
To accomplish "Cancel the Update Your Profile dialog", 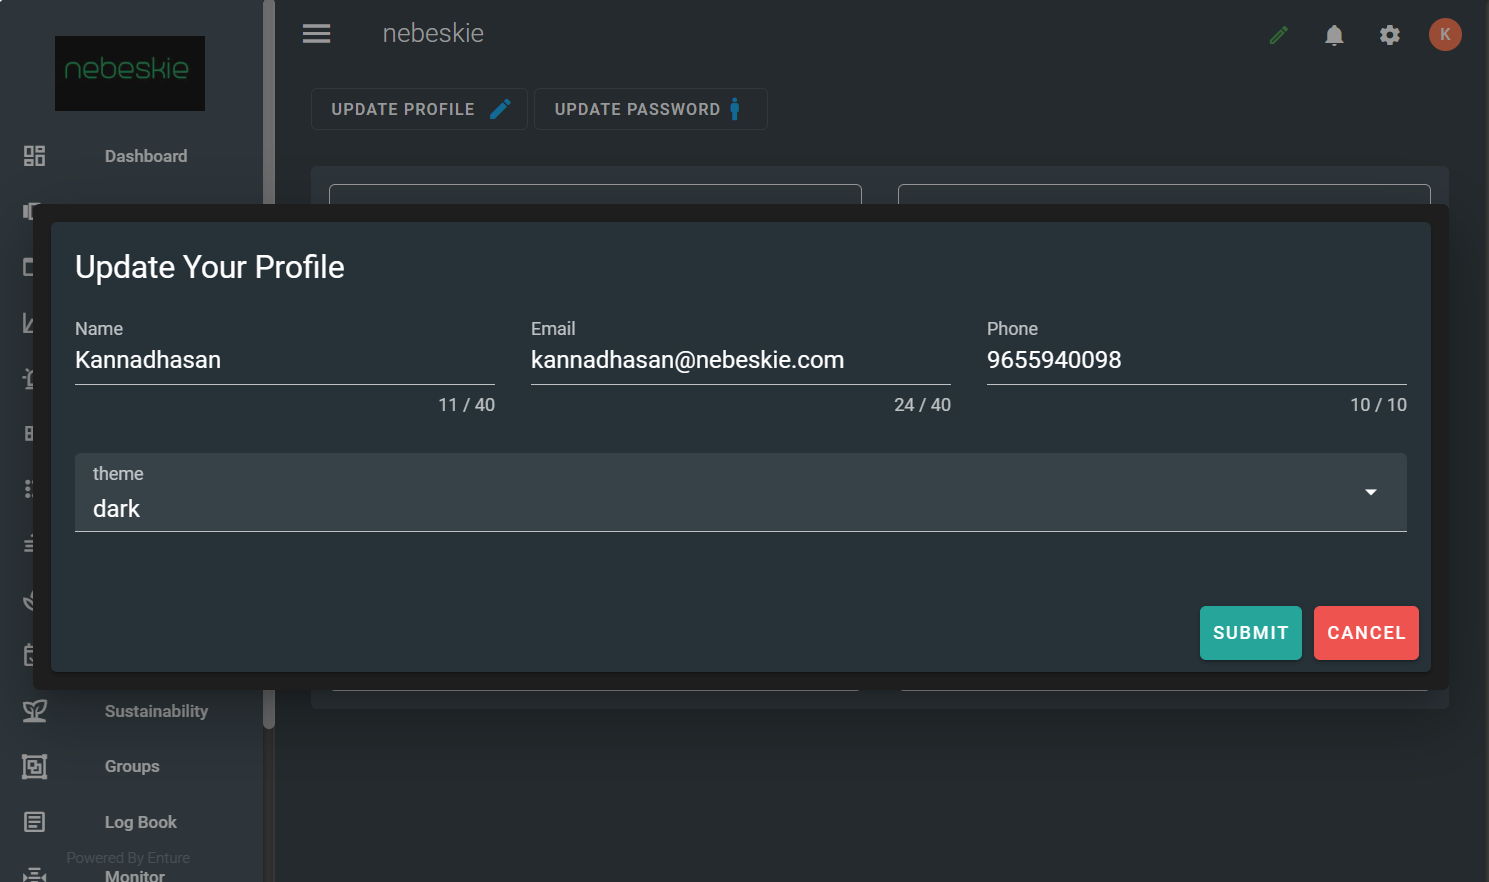I will click(x=1365, y=633).
